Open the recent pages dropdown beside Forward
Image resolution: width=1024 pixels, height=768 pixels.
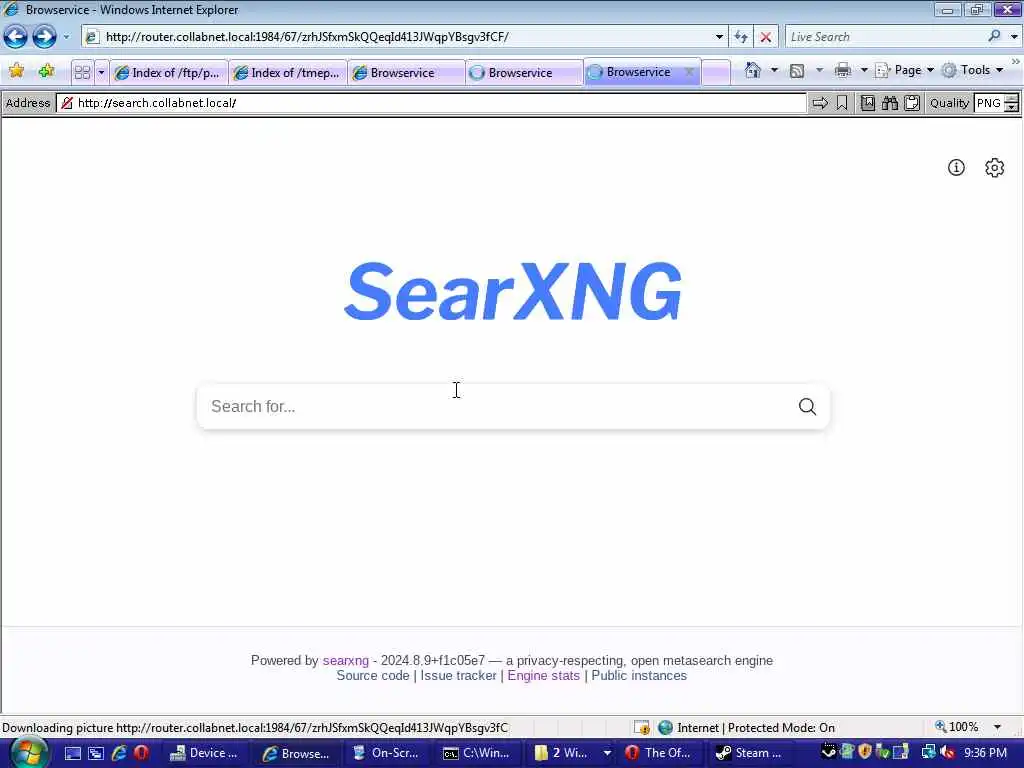coord(66,37)
